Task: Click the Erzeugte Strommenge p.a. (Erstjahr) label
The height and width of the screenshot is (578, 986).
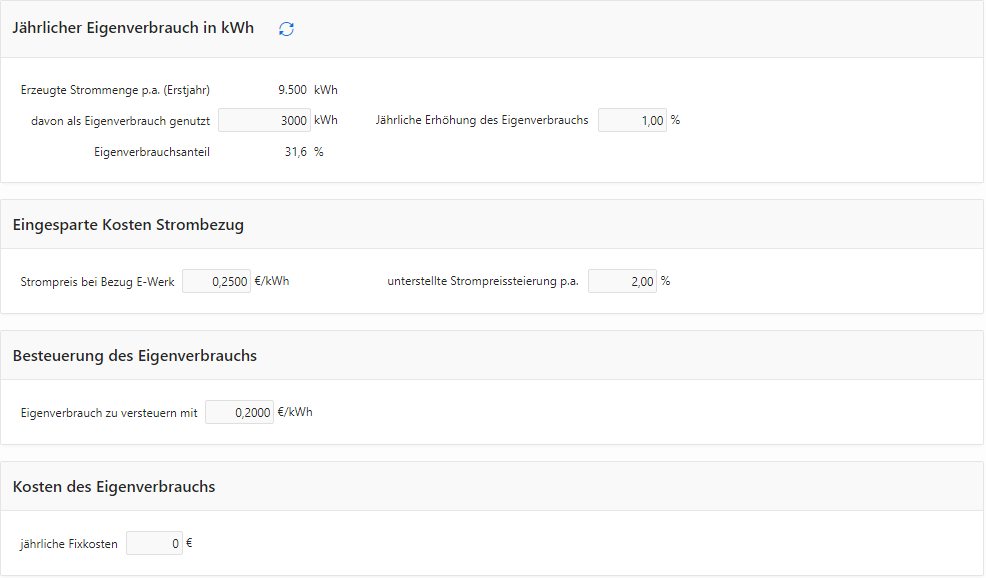Action: 115,90
